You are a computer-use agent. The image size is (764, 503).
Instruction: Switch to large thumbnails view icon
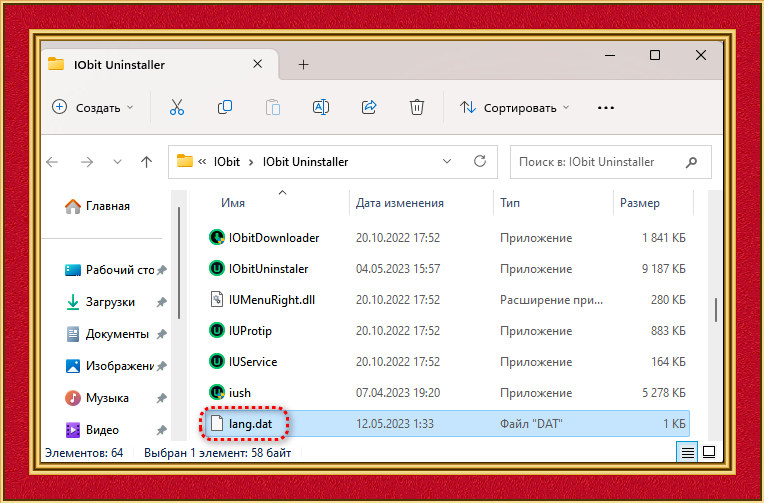pyautogui.click(x=709, y=452)
